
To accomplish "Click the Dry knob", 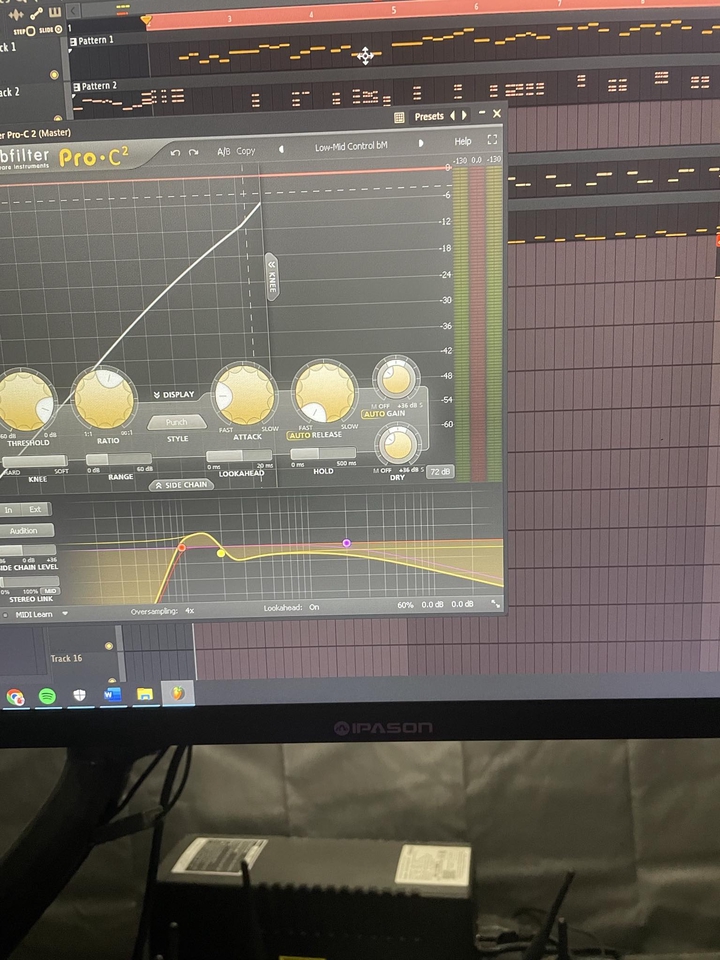I will [397, 445].
